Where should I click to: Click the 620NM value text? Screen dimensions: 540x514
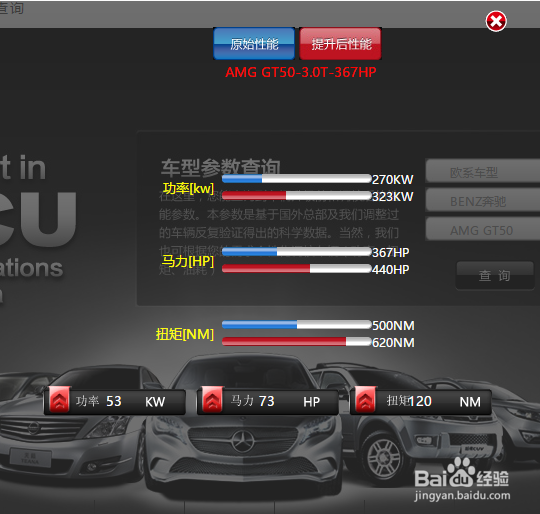393,342
